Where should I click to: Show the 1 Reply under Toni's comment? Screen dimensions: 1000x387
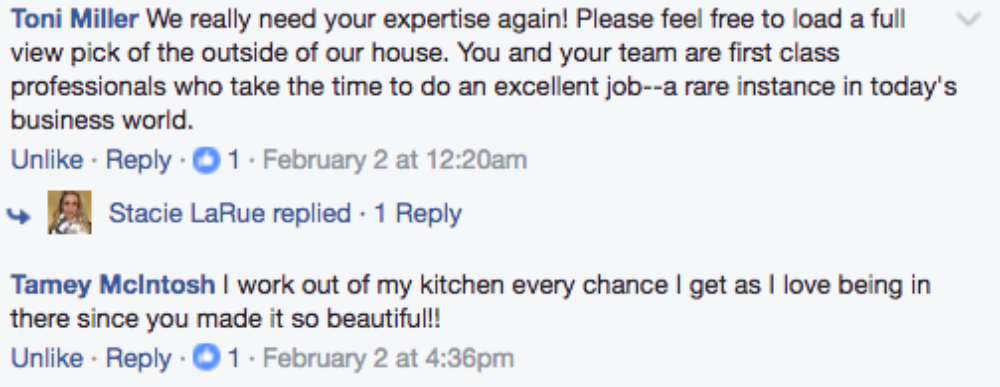tap(418, 214)
